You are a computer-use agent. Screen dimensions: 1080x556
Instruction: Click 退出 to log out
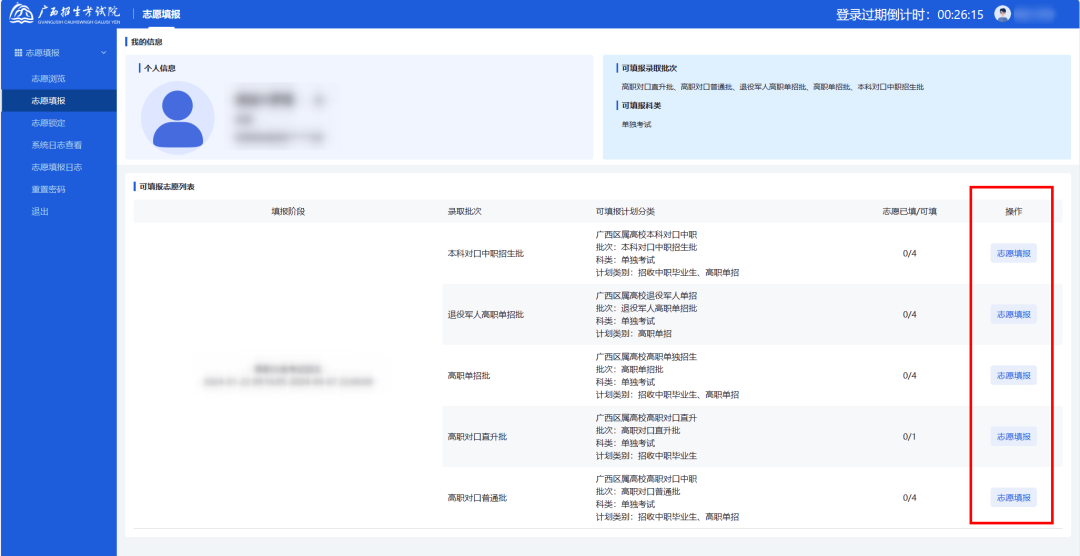tap(40, 211)
